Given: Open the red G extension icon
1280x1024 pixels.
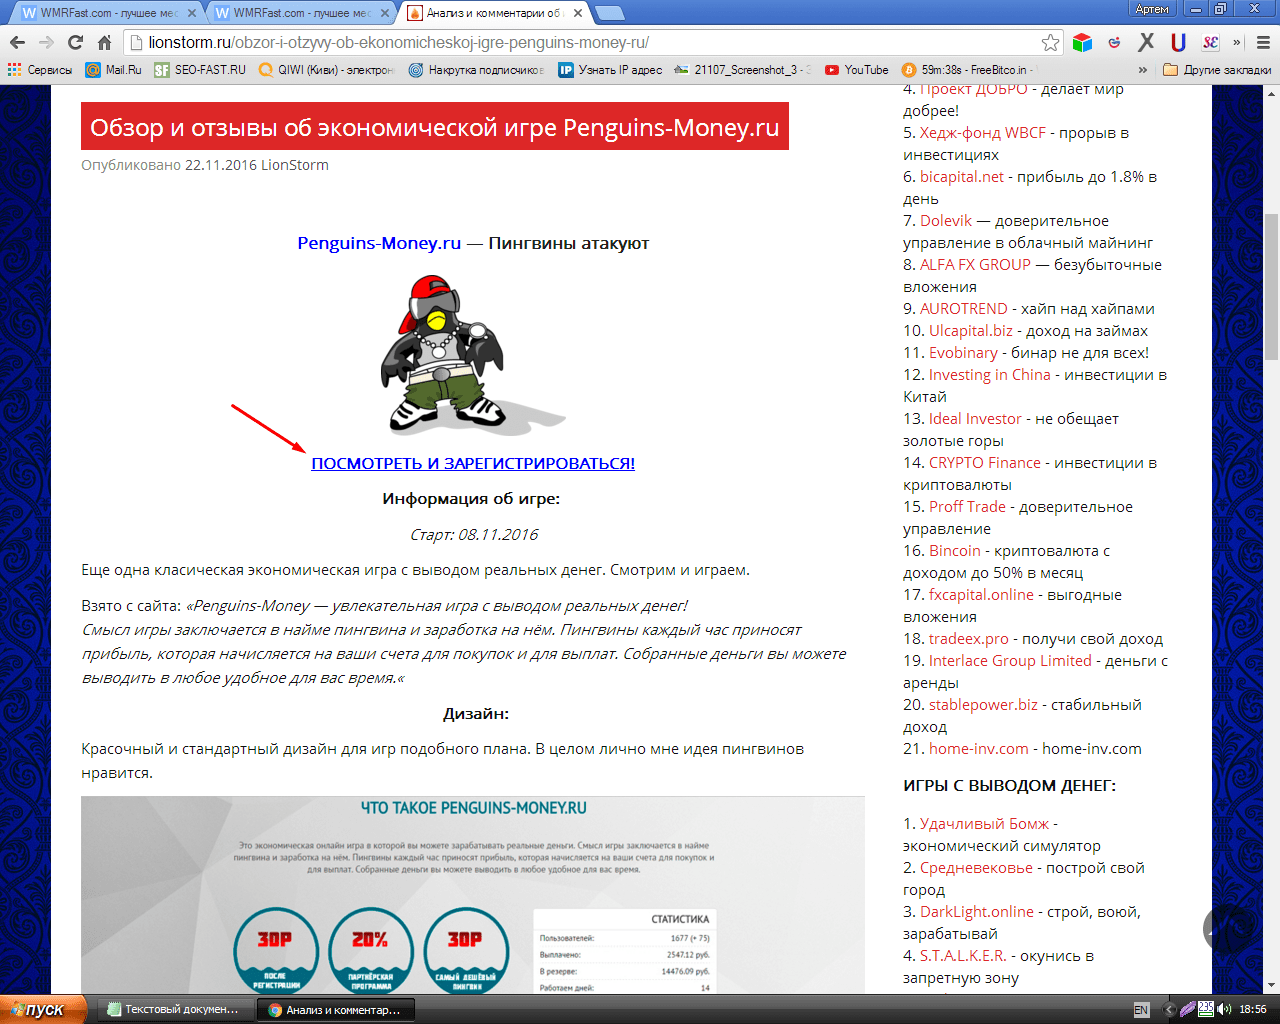Looking at the screenshot, I should pyautogui.click(x=1114, y=42).
